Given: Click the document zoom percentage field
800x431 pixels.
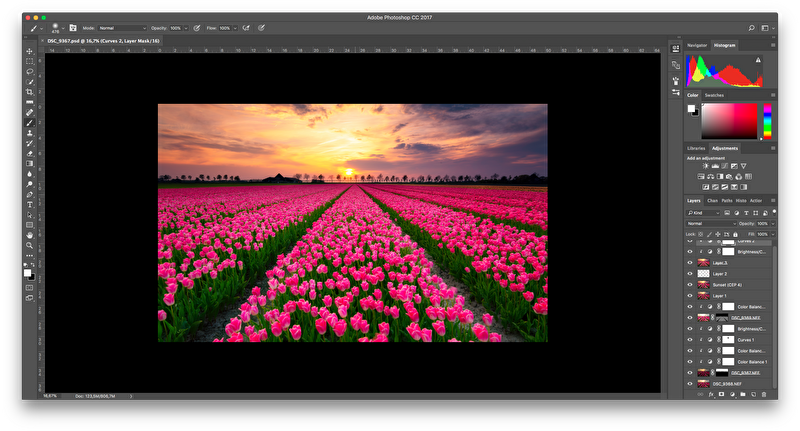Looking at the screenshot, I should click(51, 396).
